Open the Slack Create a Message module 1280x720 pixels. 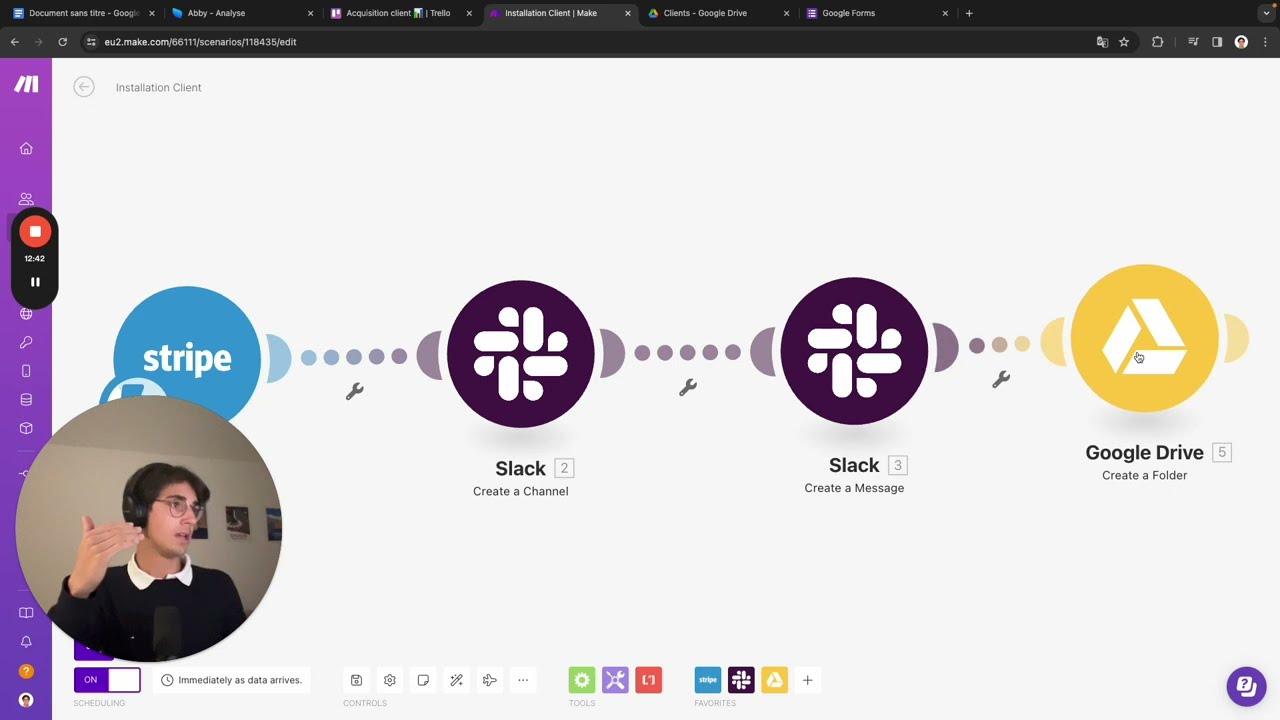pyautogui.click(x=854, y=351)
